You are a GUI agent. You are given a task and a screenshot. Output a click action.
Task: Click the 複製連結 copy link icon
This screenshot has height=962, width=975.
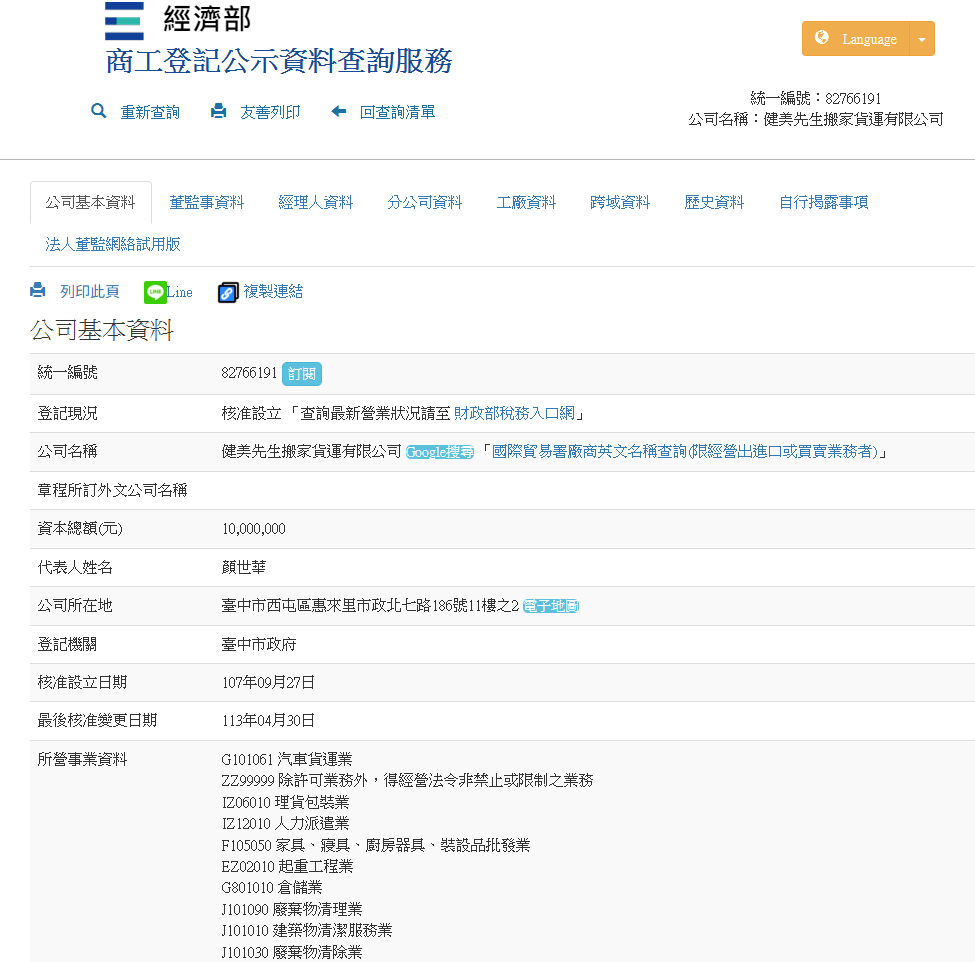pos(228,292)
